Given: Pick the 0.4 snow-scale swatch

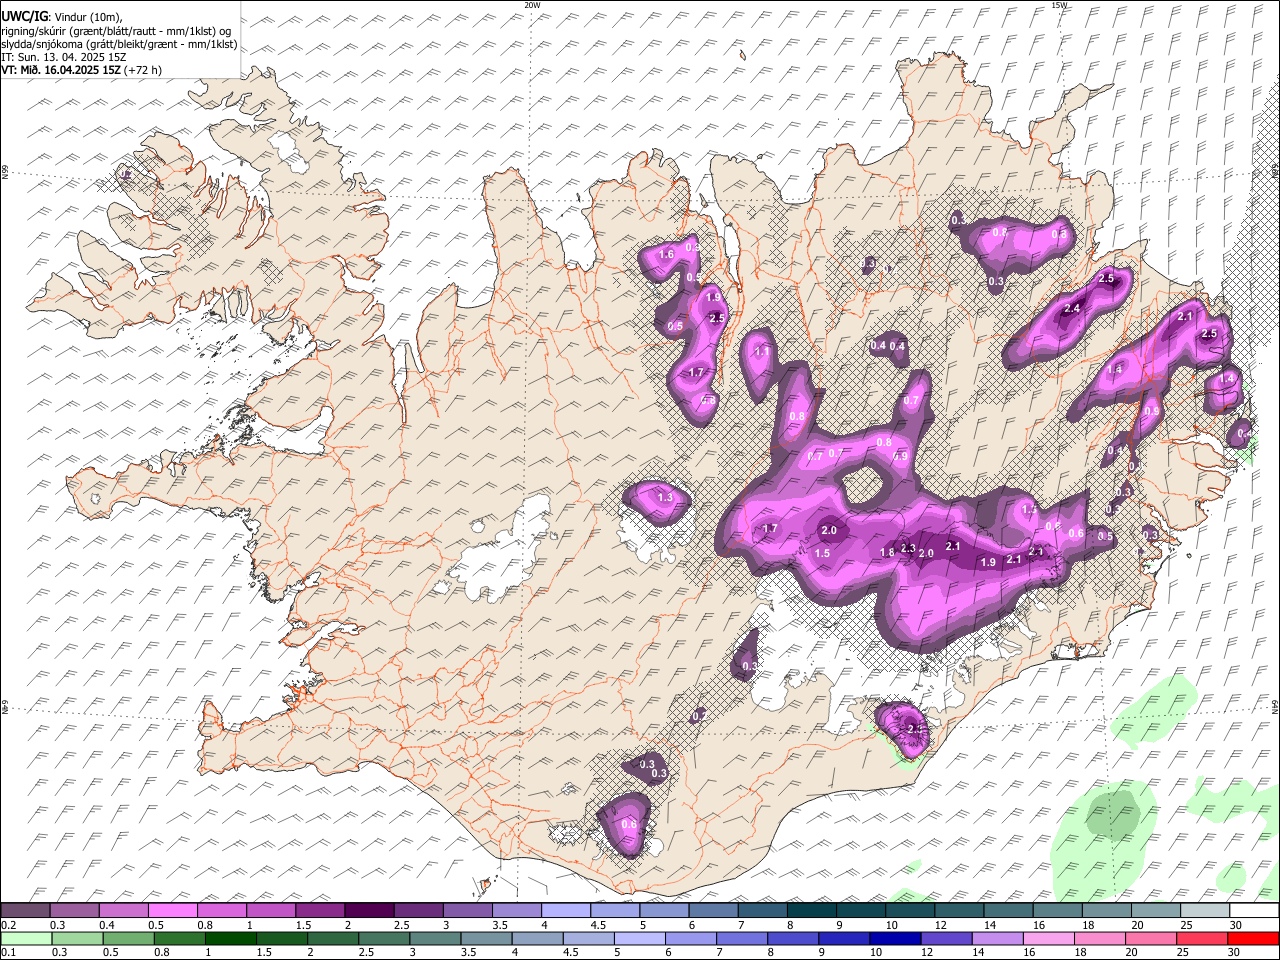Looking at the screenshot, I should click(123, 910).
